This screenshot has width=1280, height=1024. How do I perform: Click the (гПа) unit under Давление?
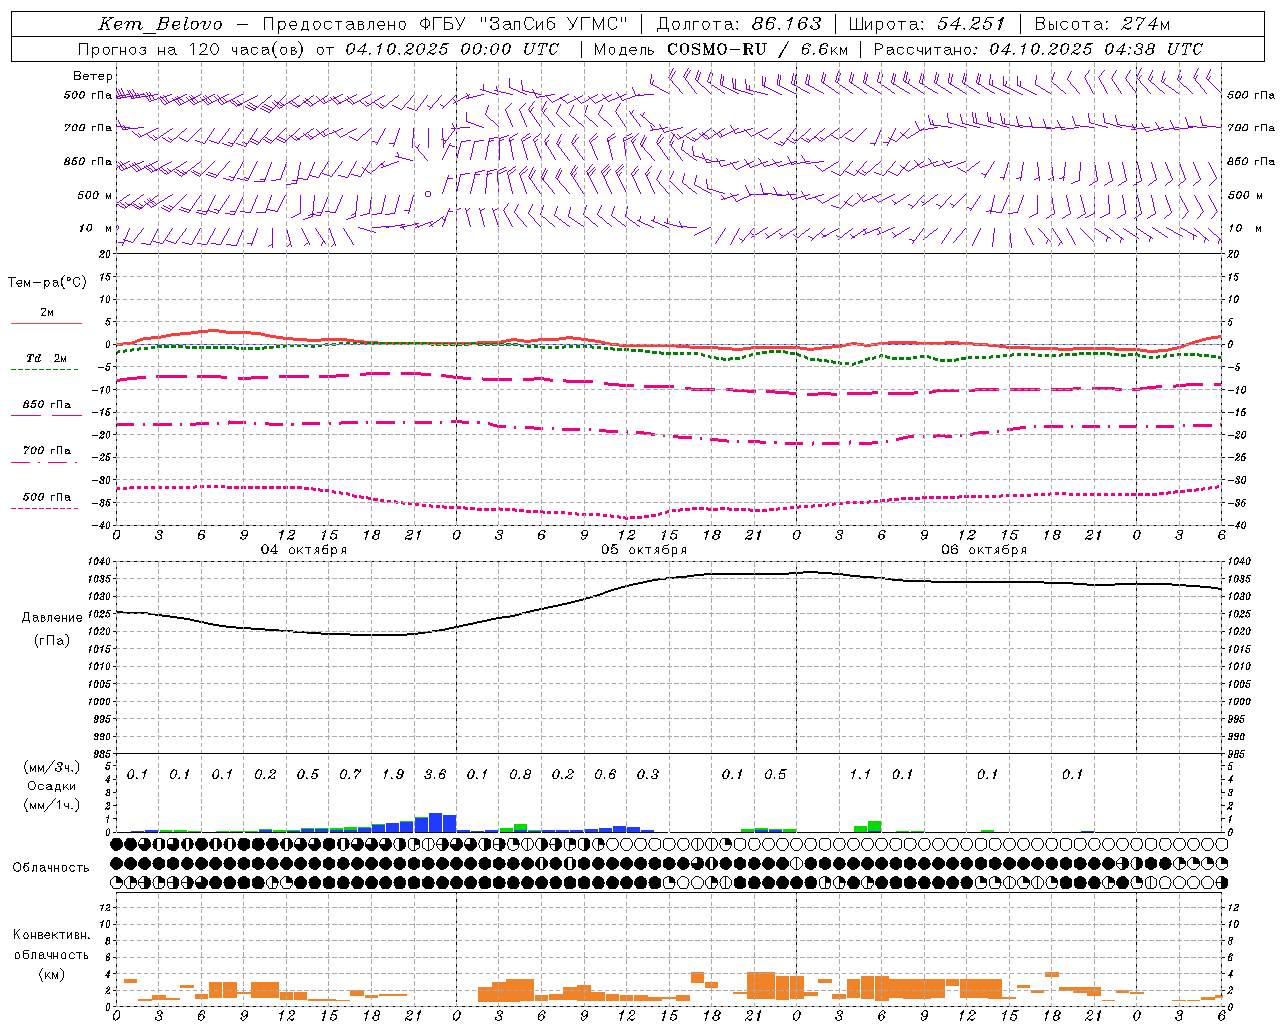point(52,641)
